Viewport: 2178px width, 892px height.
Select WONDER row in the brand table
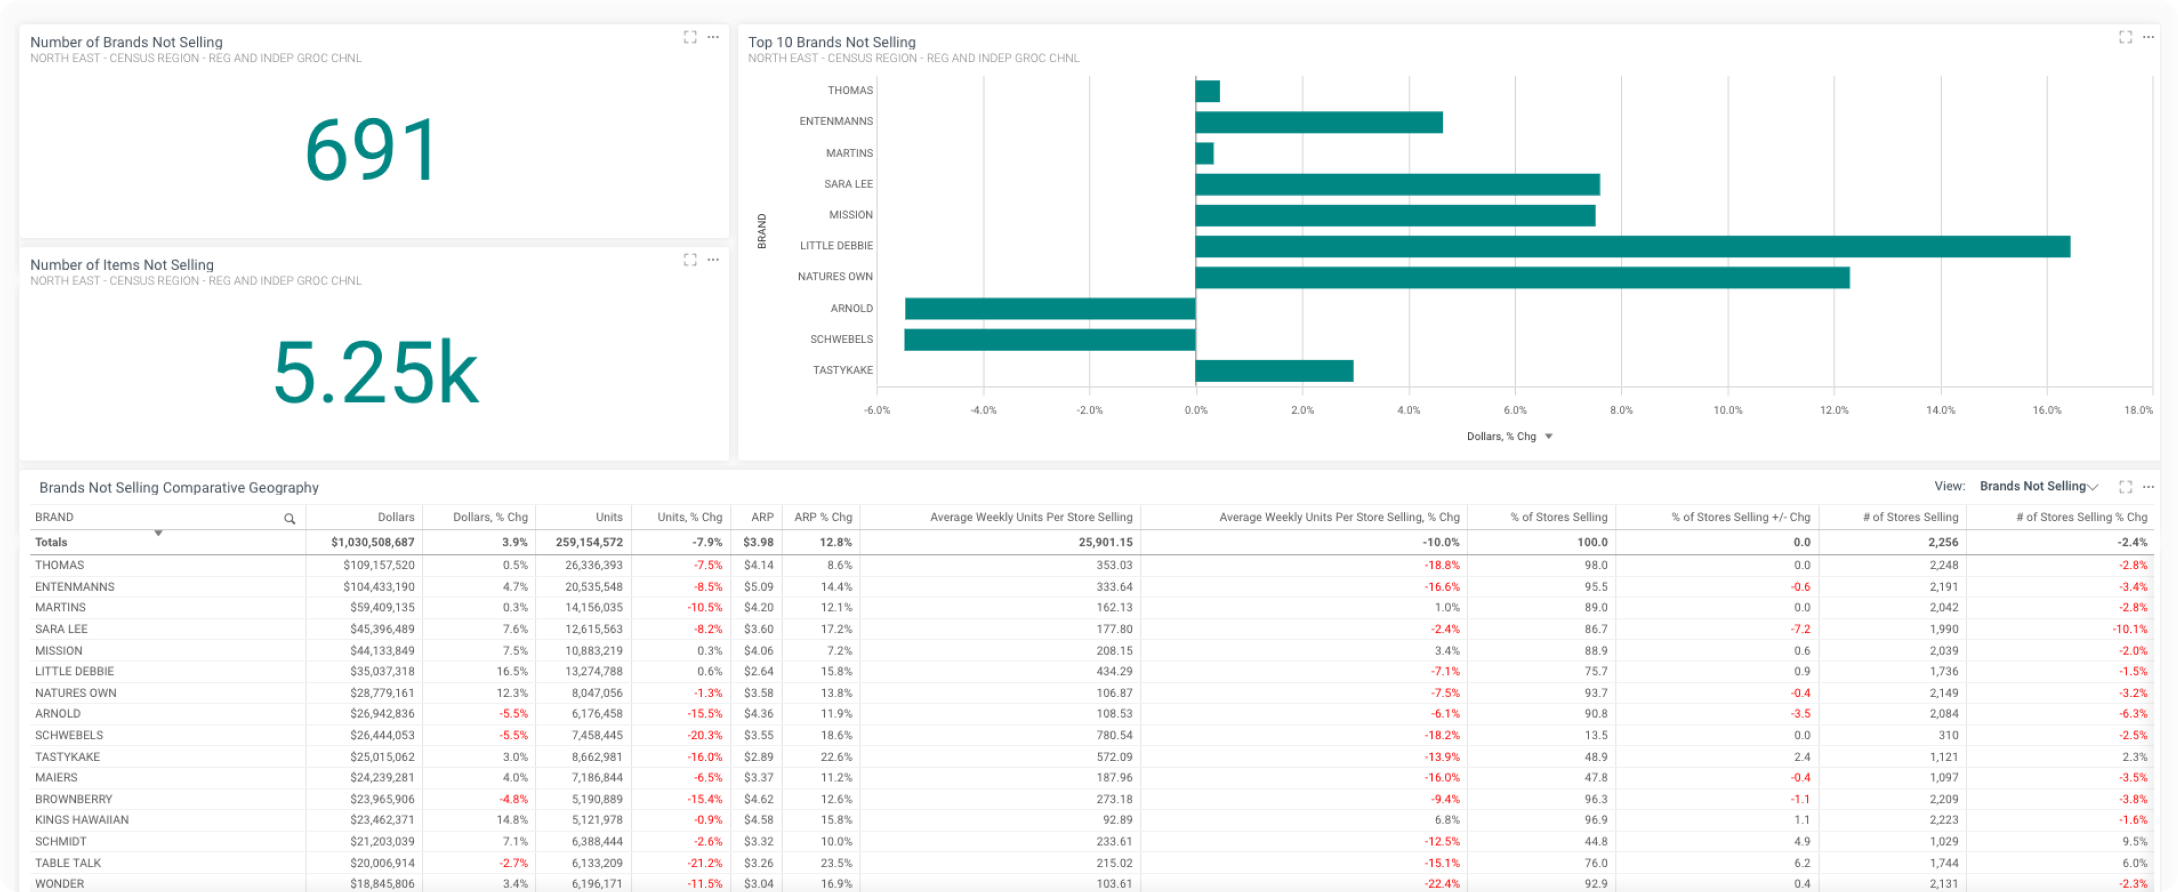coord(1092,884)
